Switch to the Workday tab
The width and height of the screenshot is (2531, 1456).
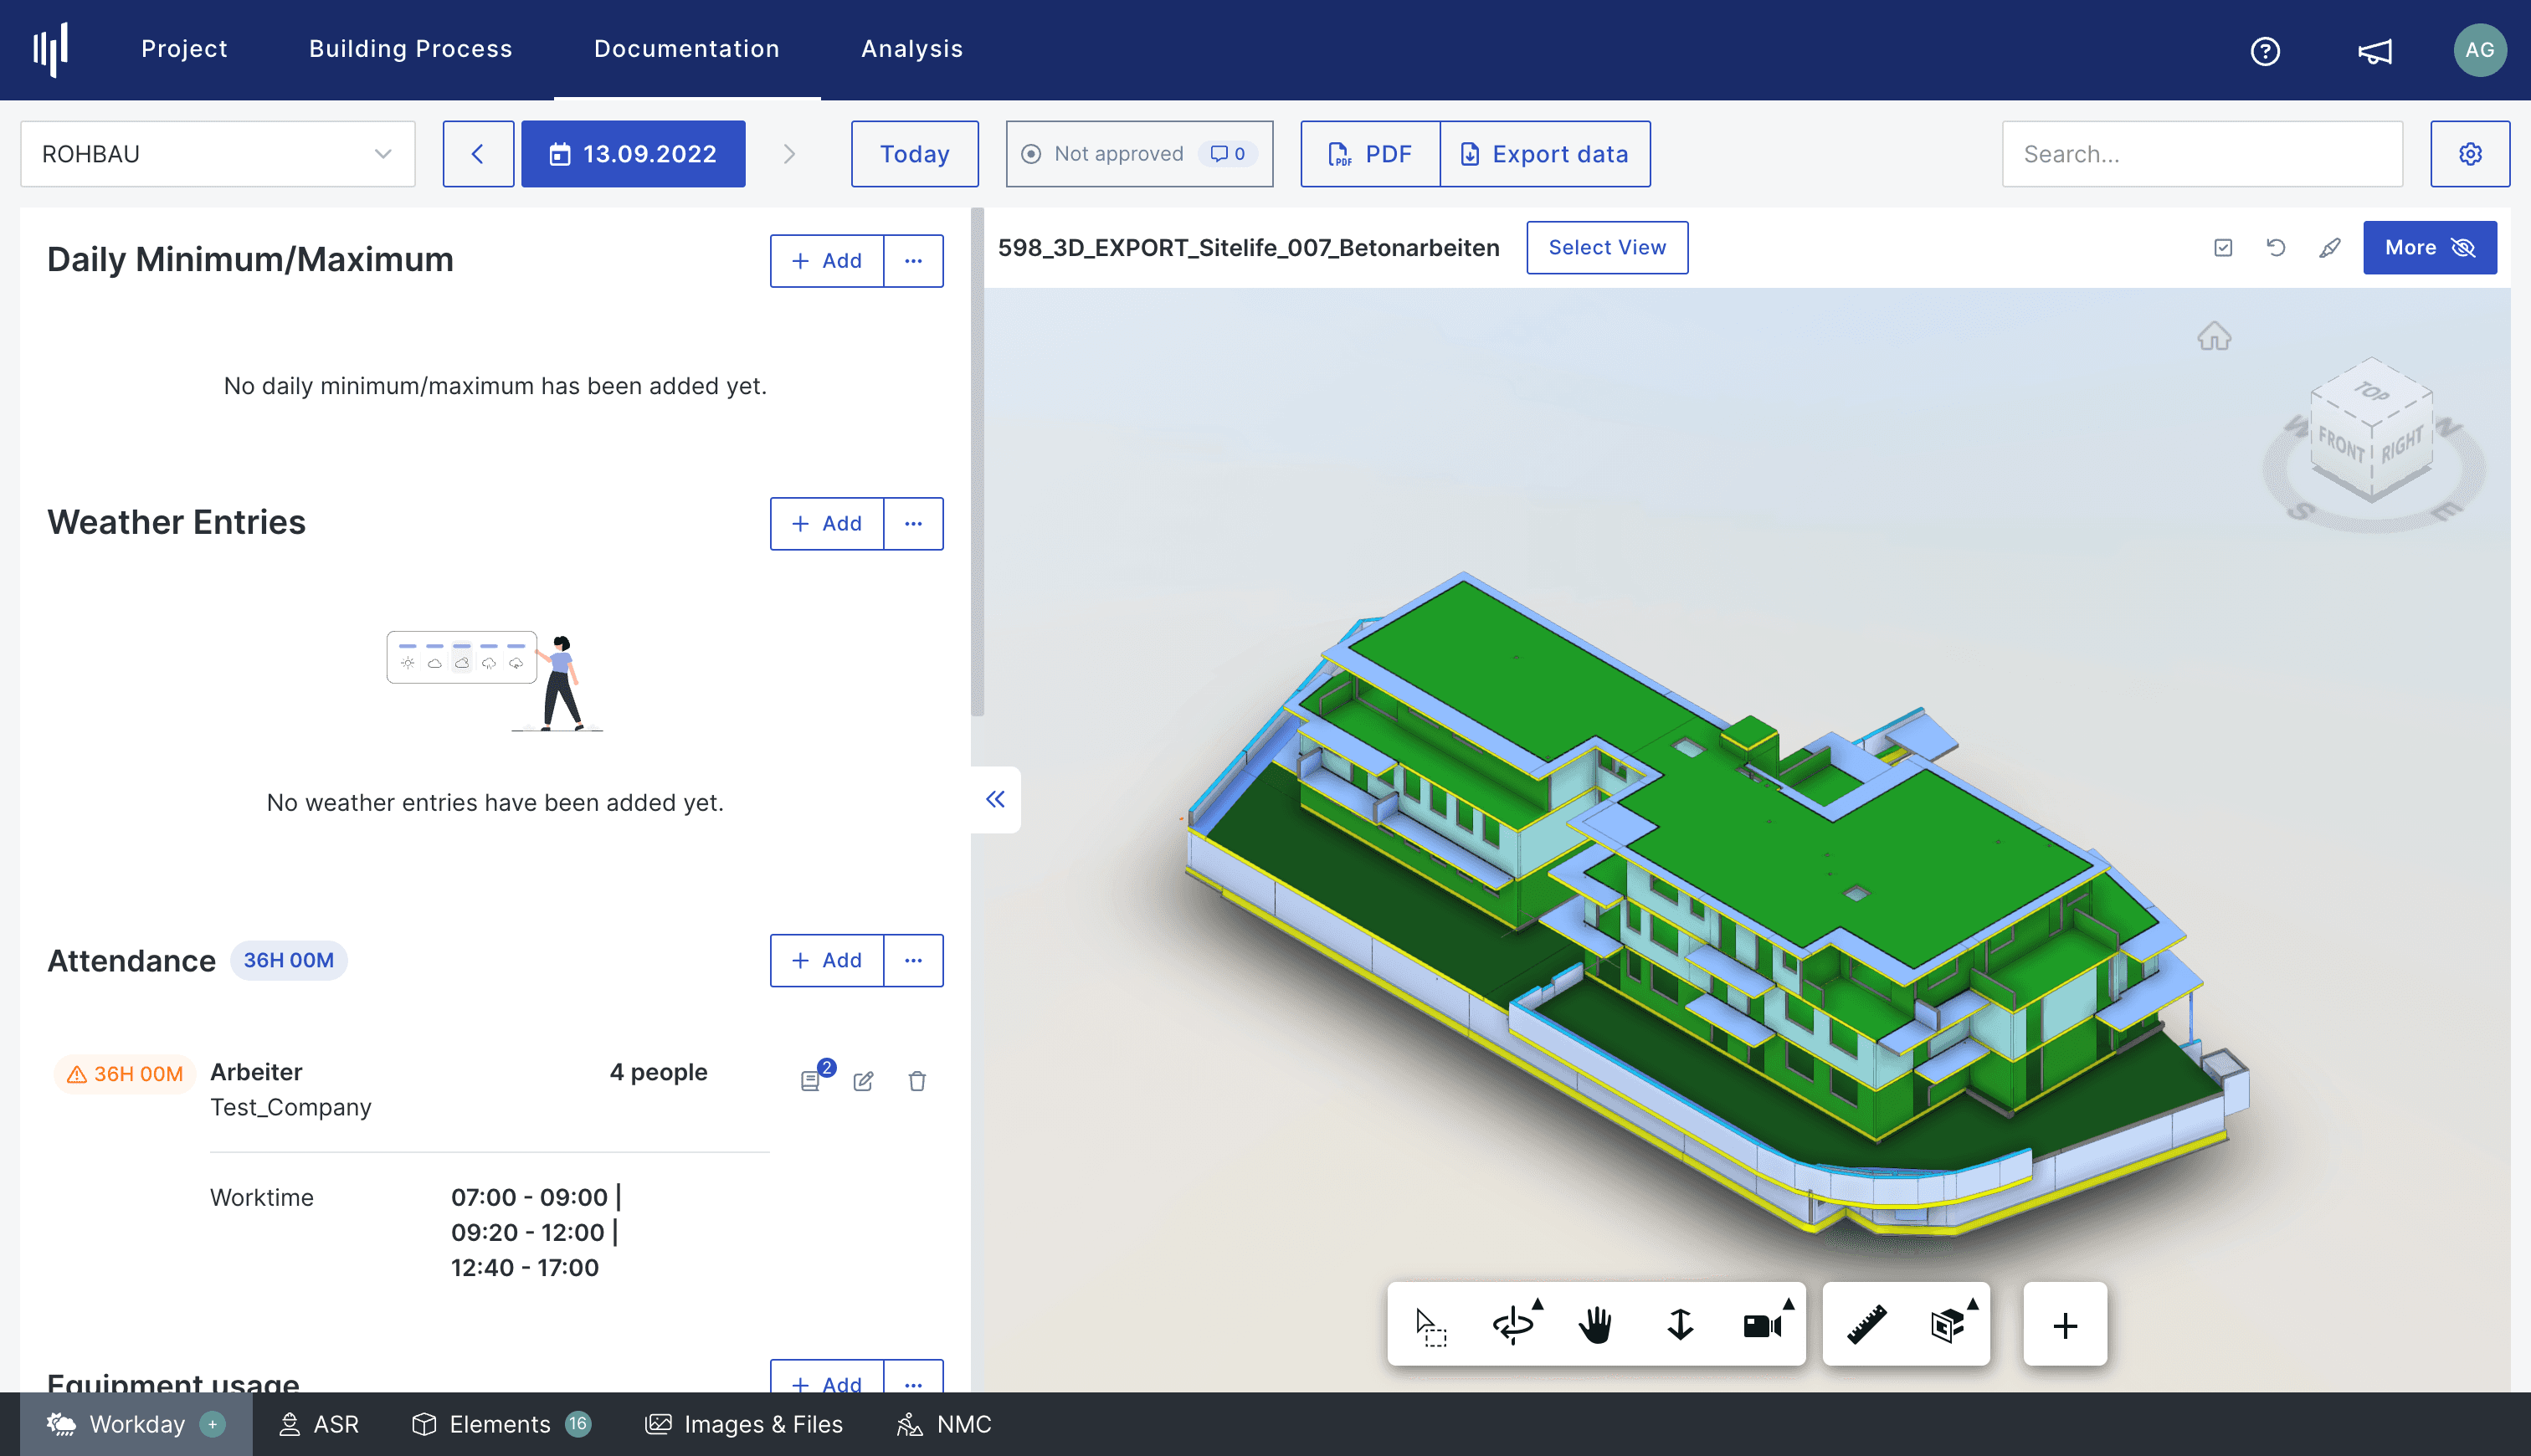(136, 1424)
